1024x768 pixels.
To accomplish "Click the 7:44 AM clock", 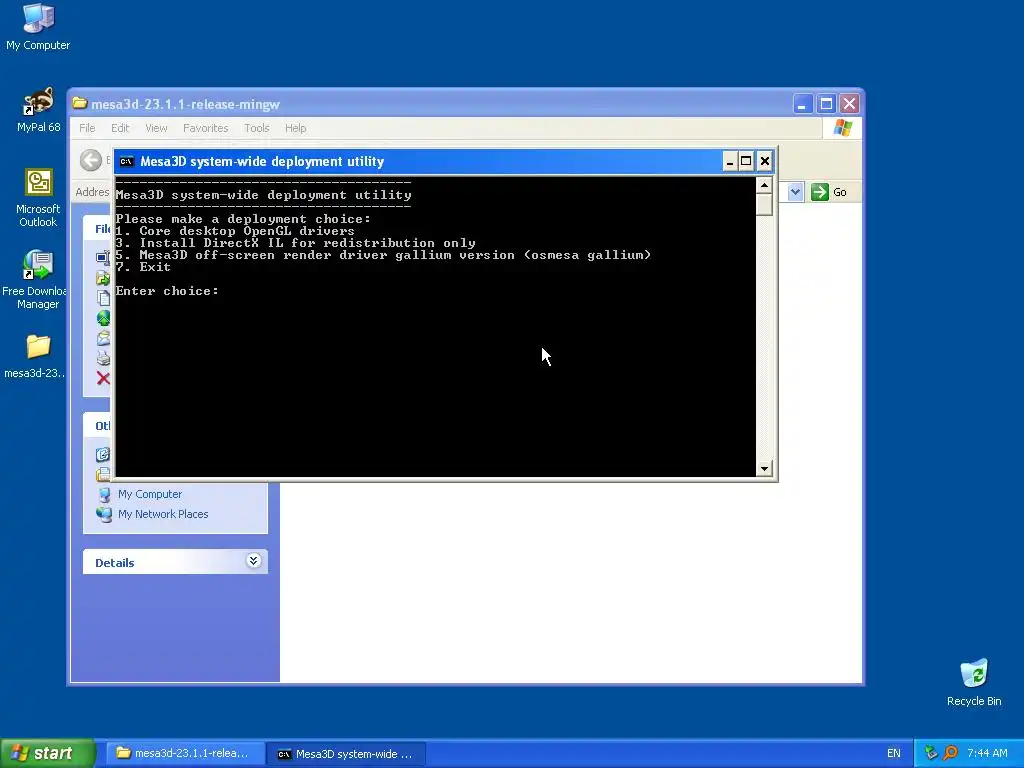I will [x=987, y=753].
